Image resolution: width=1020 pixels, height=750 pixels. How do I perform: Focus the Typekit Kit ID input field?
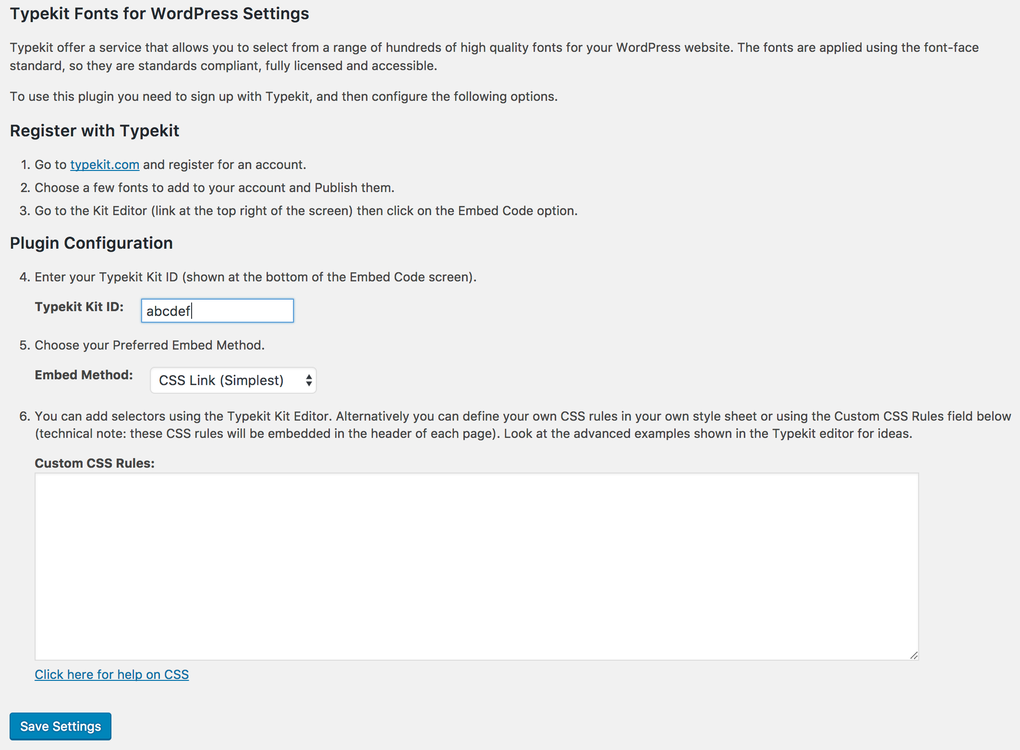217,310
